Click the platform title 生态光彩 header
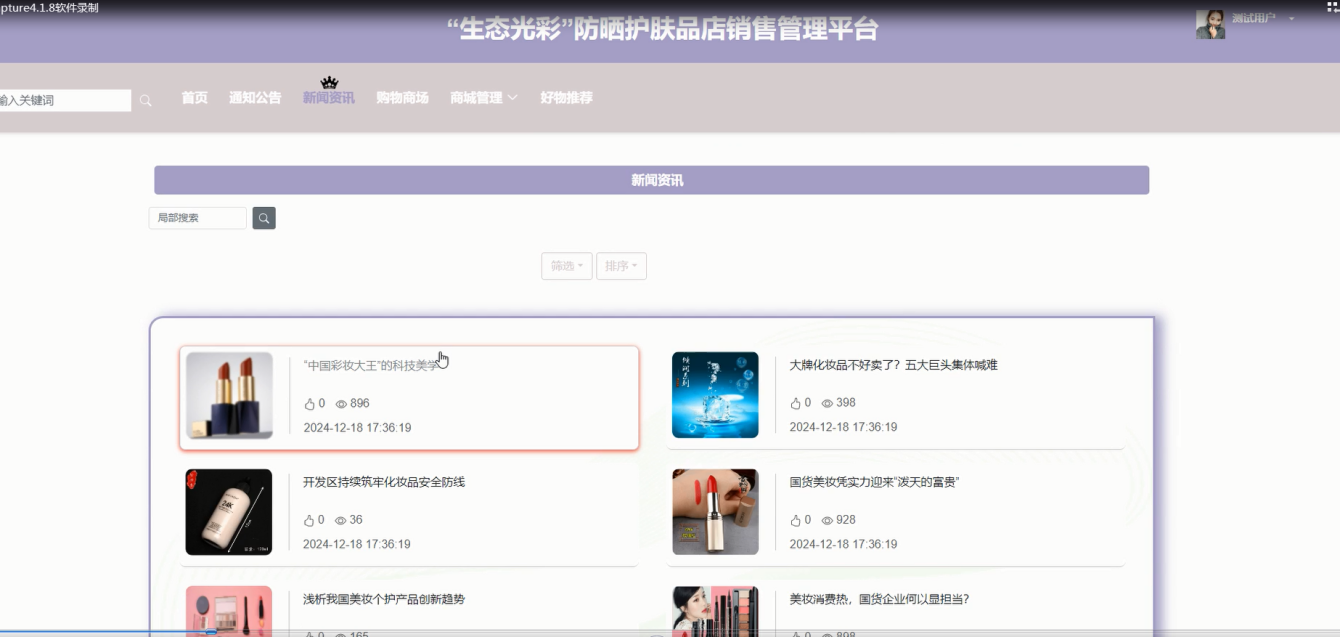The width and height of the screenshot is (1340, 637). (x=663, y=29)
